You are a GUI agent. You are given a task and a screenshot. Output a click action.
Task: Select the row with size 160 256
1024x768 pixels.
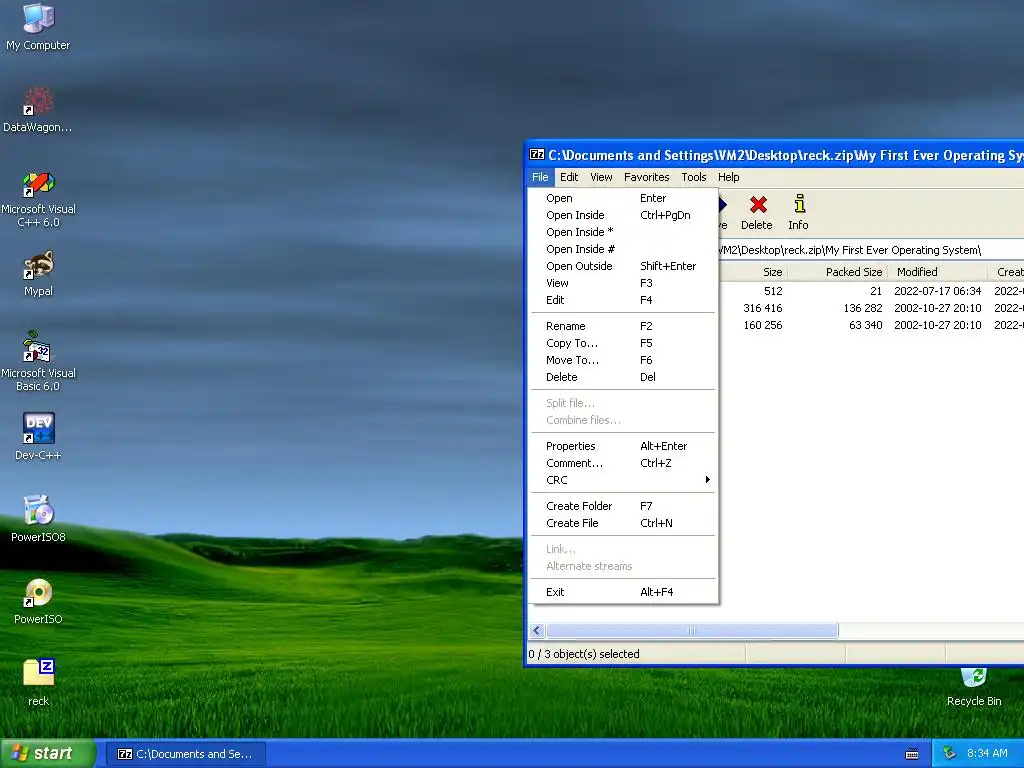click(x=871, y=325)
